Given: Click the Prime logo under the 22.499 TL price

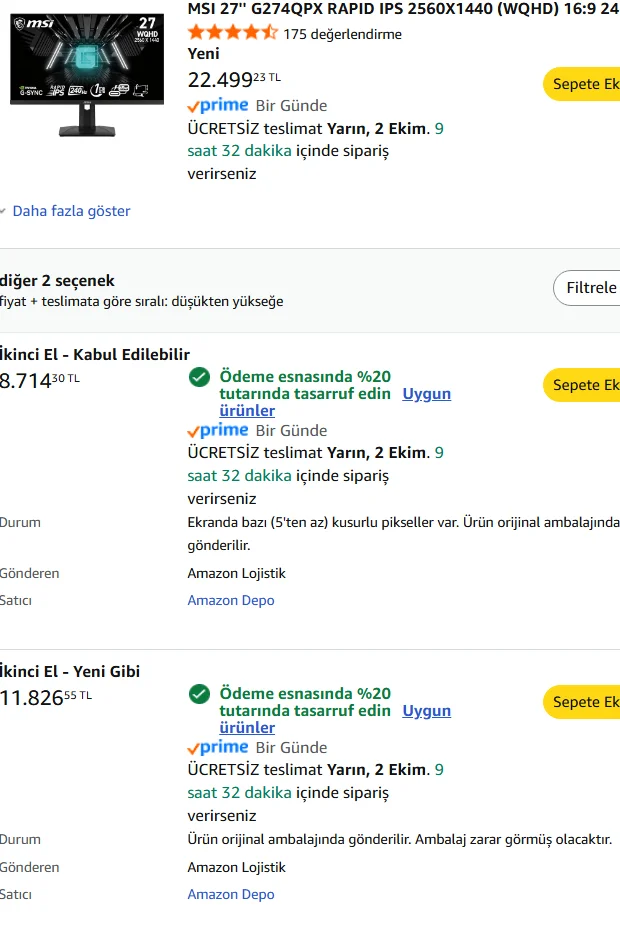Looking at the screenshot, I should [x=217, y=105].
